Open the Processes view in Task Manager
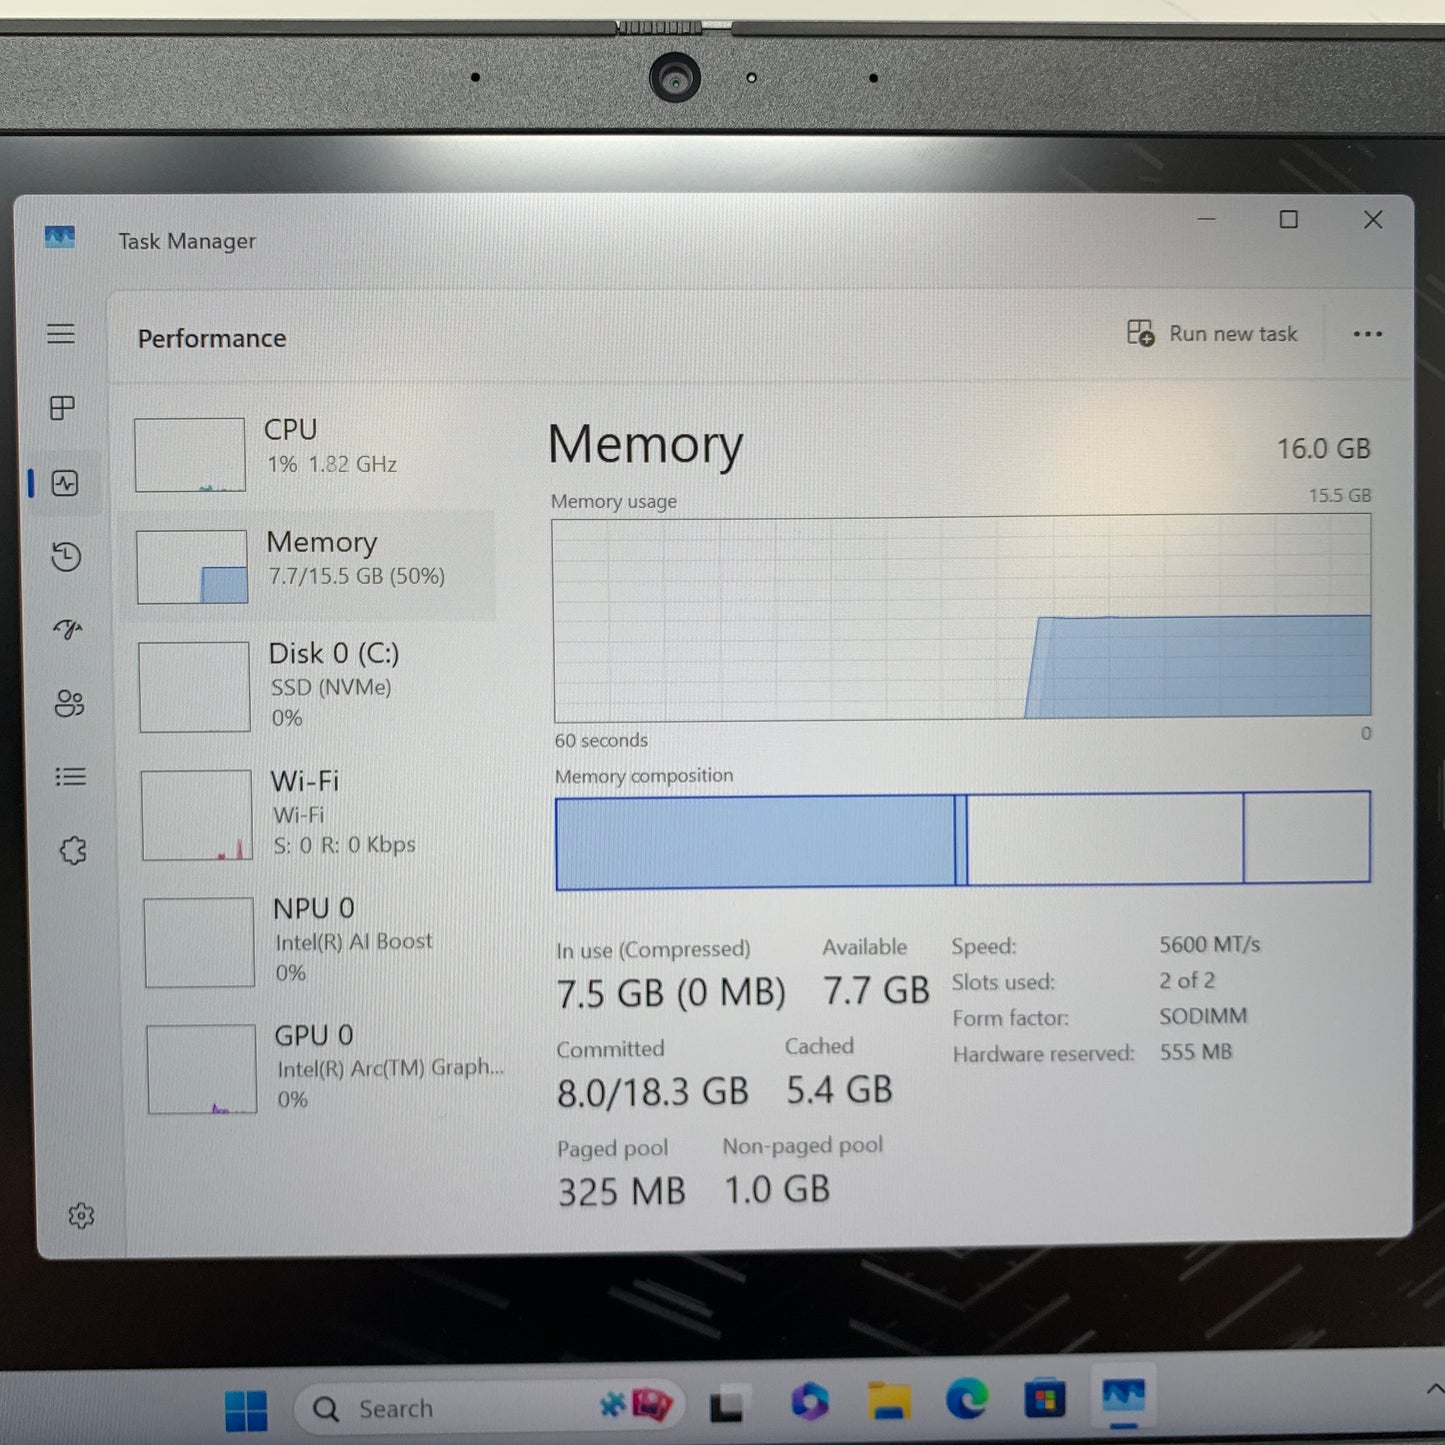The height and width of the screenshot is (1445, 1445). (63, 408)
